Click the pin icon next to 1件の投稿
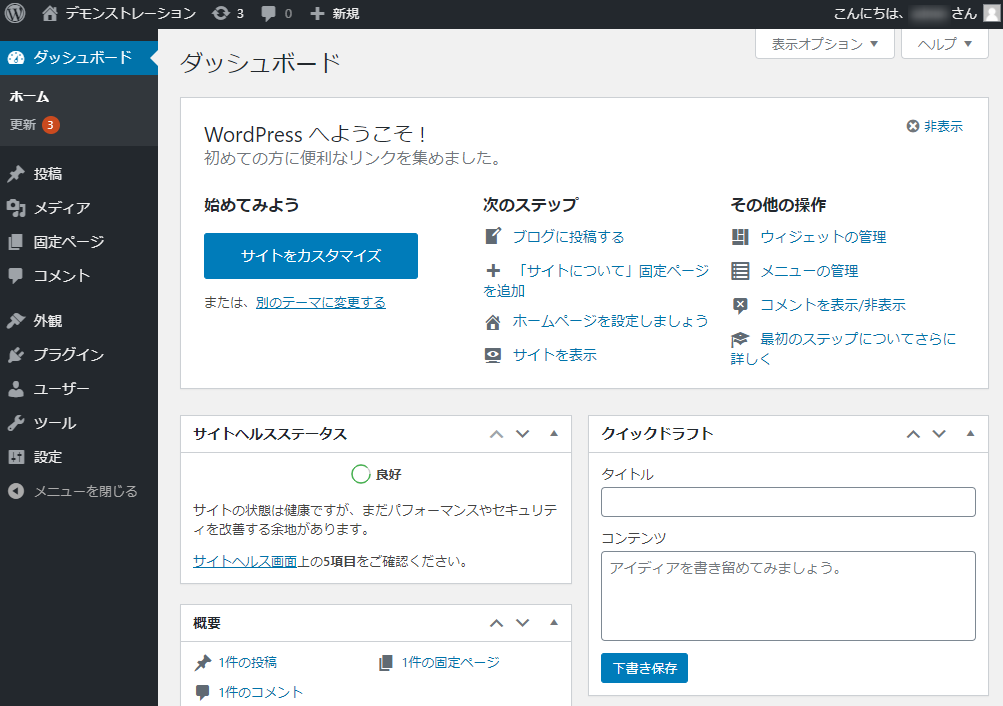Viewport: 1003px width, 706px height. (x=203, y=663)
